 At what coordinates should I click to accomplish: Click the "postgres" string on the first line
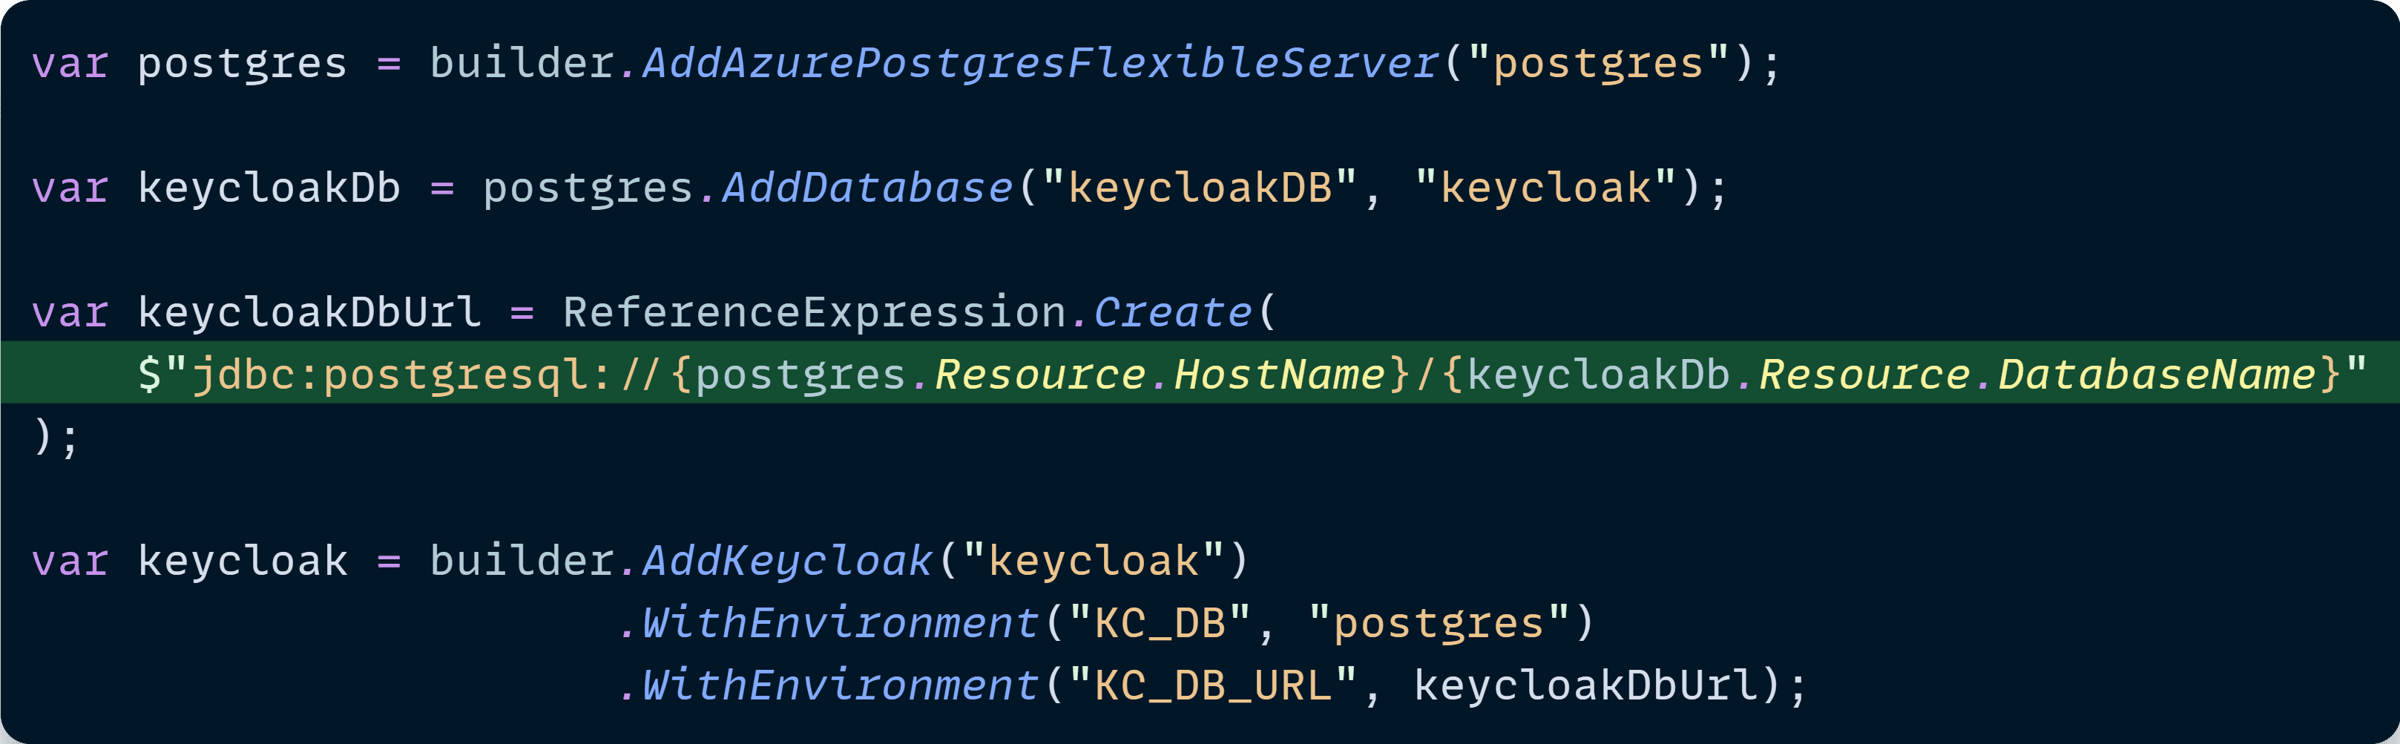[1598, 64]
